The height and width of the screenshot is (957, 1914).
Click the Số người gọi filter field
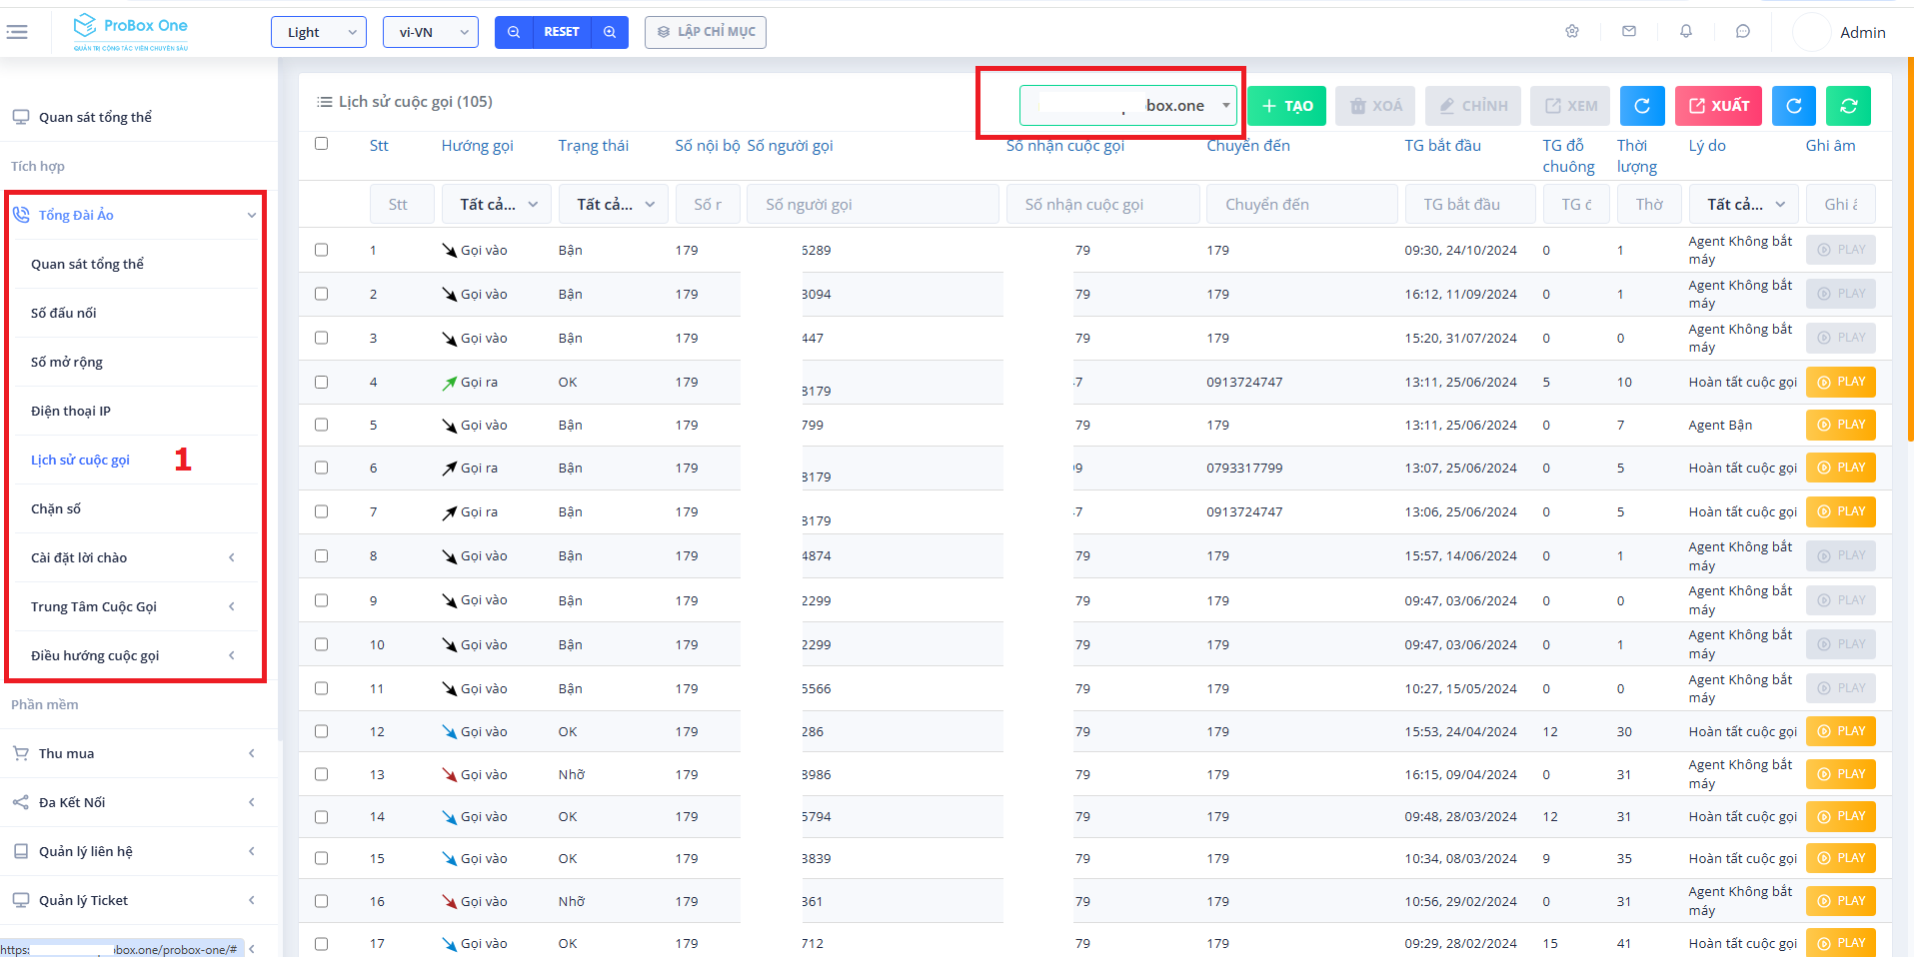[872, 205]
